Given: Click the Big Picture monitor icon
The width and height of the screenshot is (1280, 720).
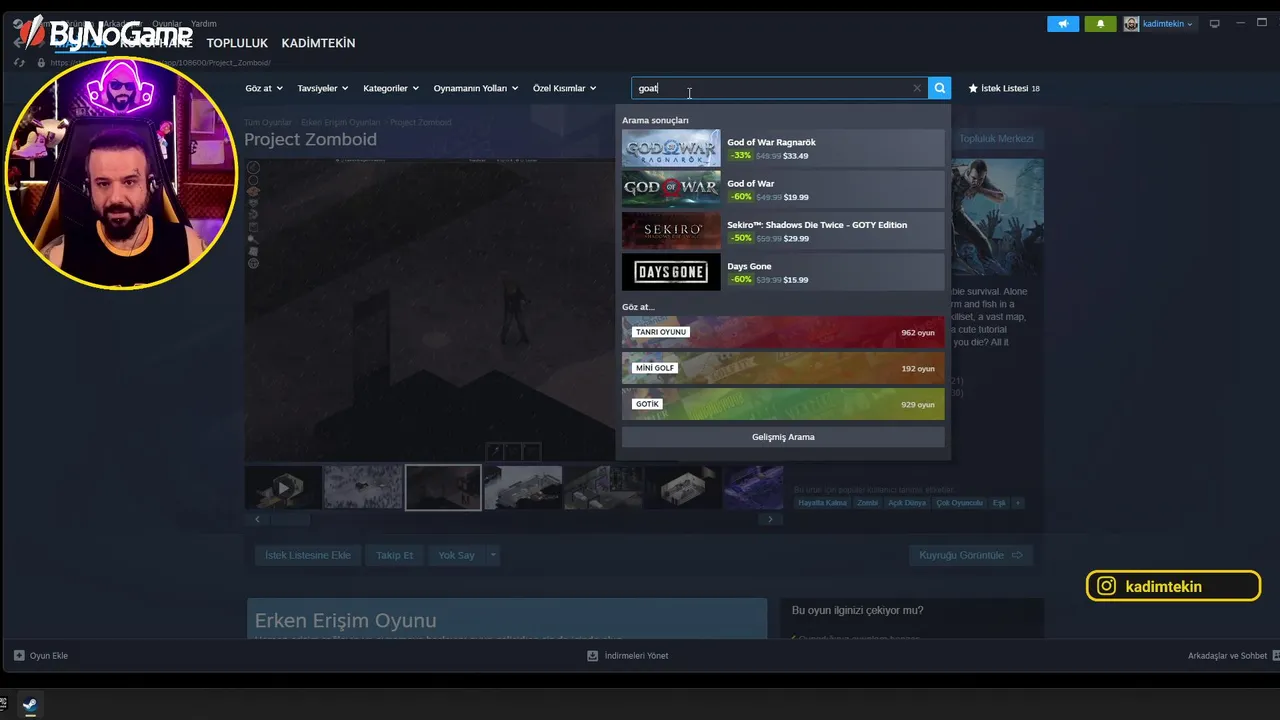Looking at the screenshot, I should (x=1215, y=24).
